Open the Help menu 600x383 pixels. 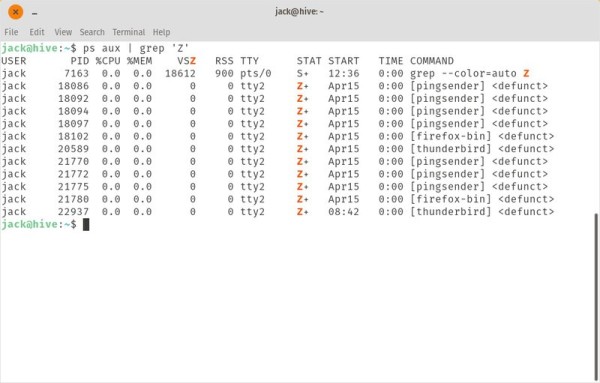[161, 32]
